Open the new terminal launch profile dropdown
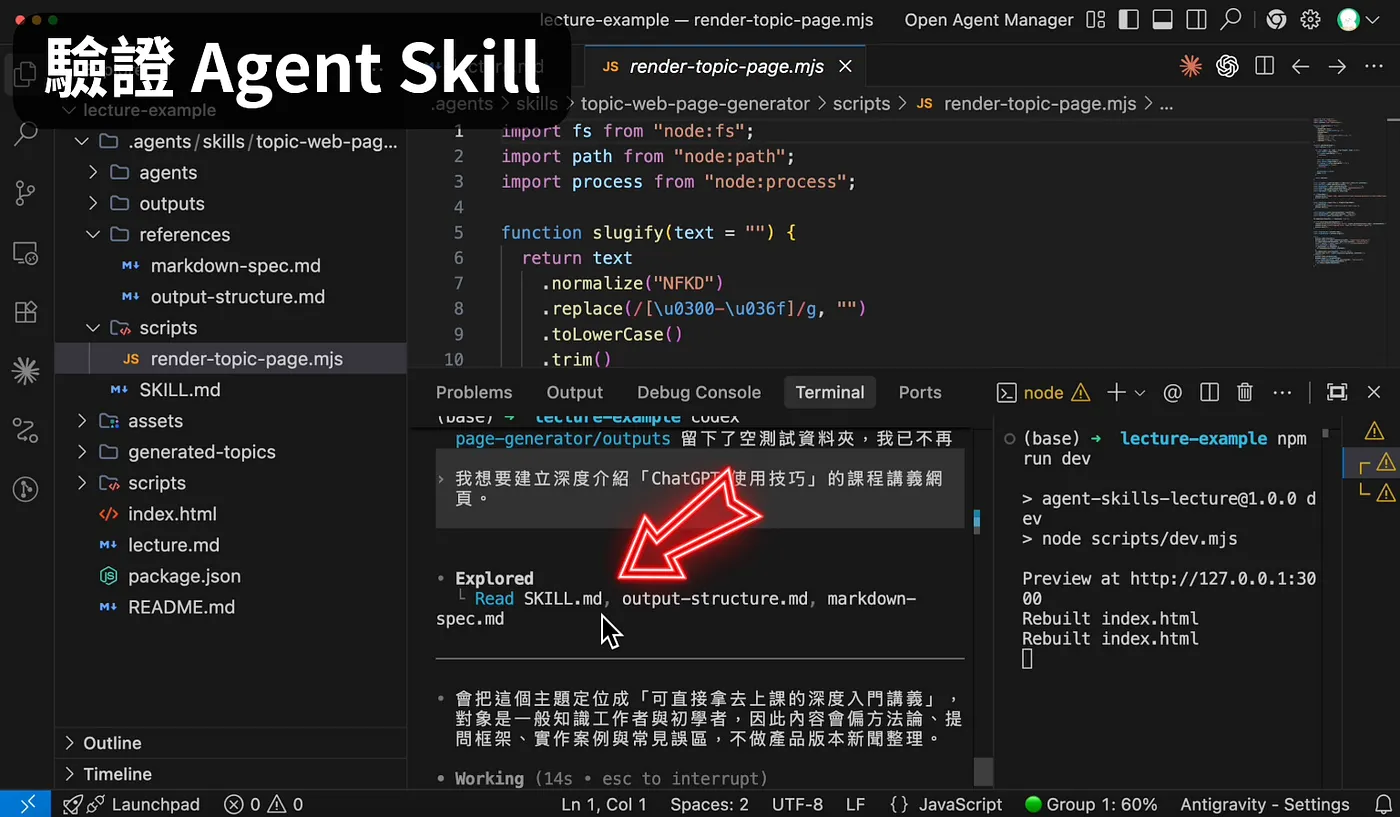Screen dimensions: 1400x817 [1140, 393]
